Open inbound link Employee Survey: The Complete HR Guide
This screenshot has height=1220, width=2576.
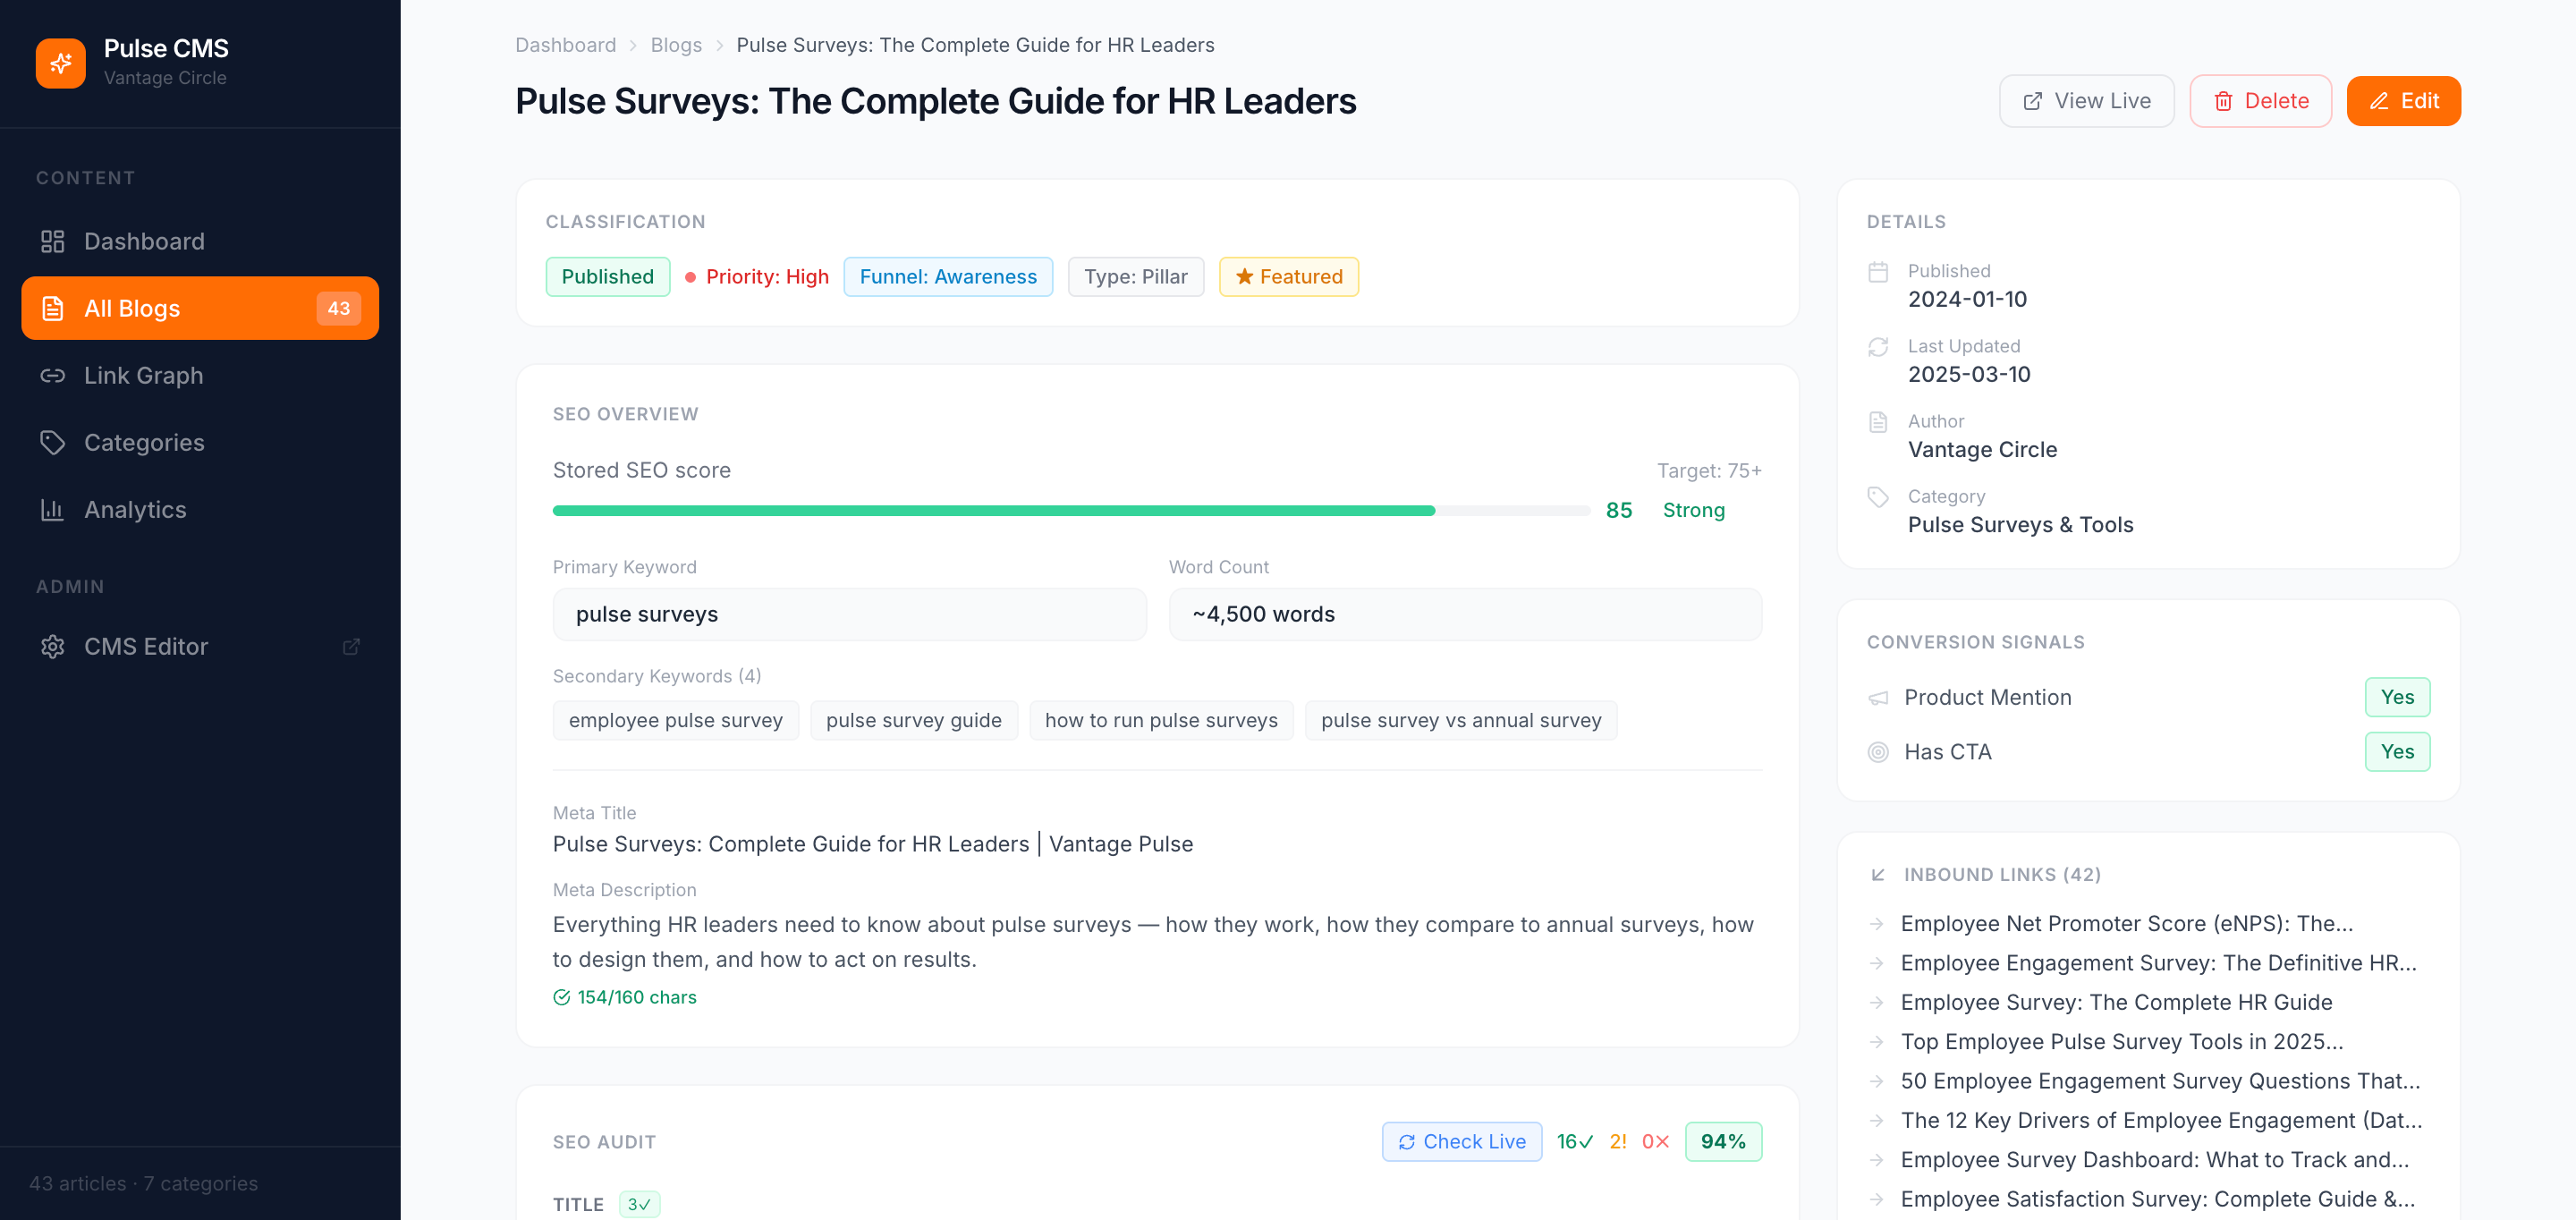[2116, 1002]
